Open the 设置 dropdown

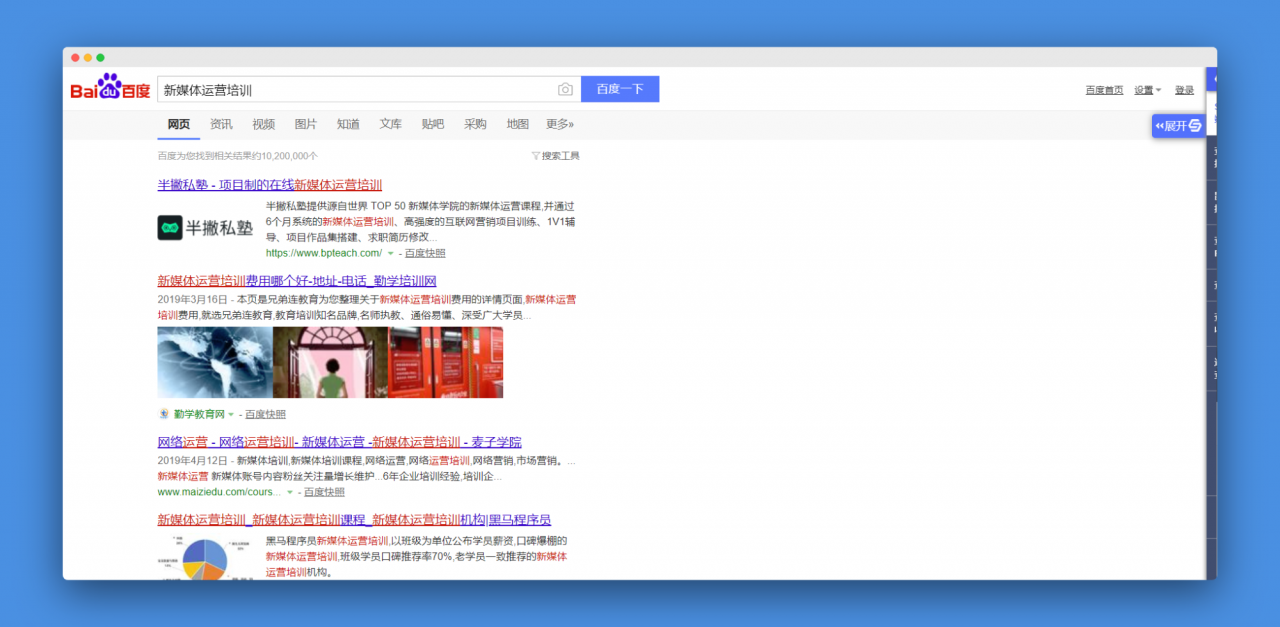tap(1147, 90)
